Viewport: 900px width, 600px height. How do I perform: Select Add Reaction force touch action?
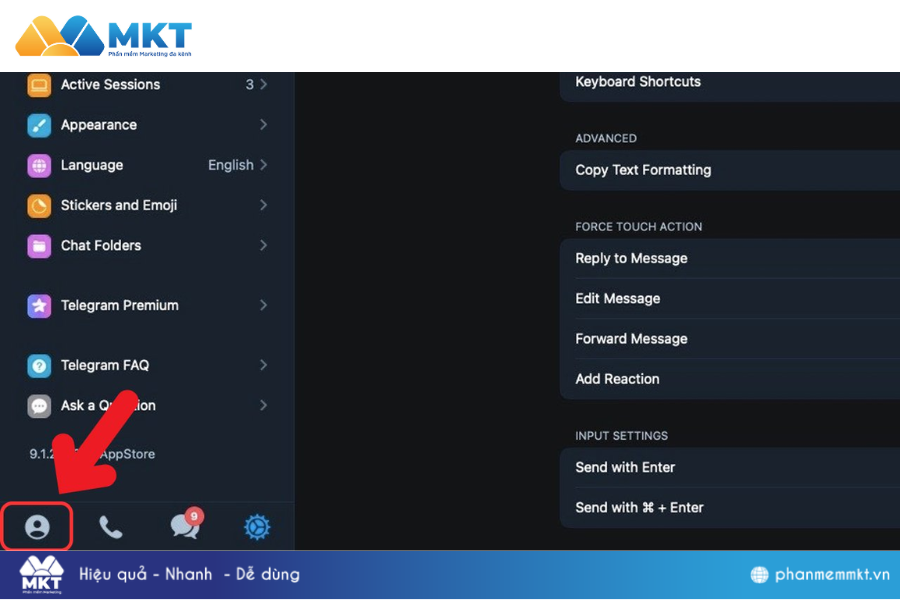click(730, 379)
